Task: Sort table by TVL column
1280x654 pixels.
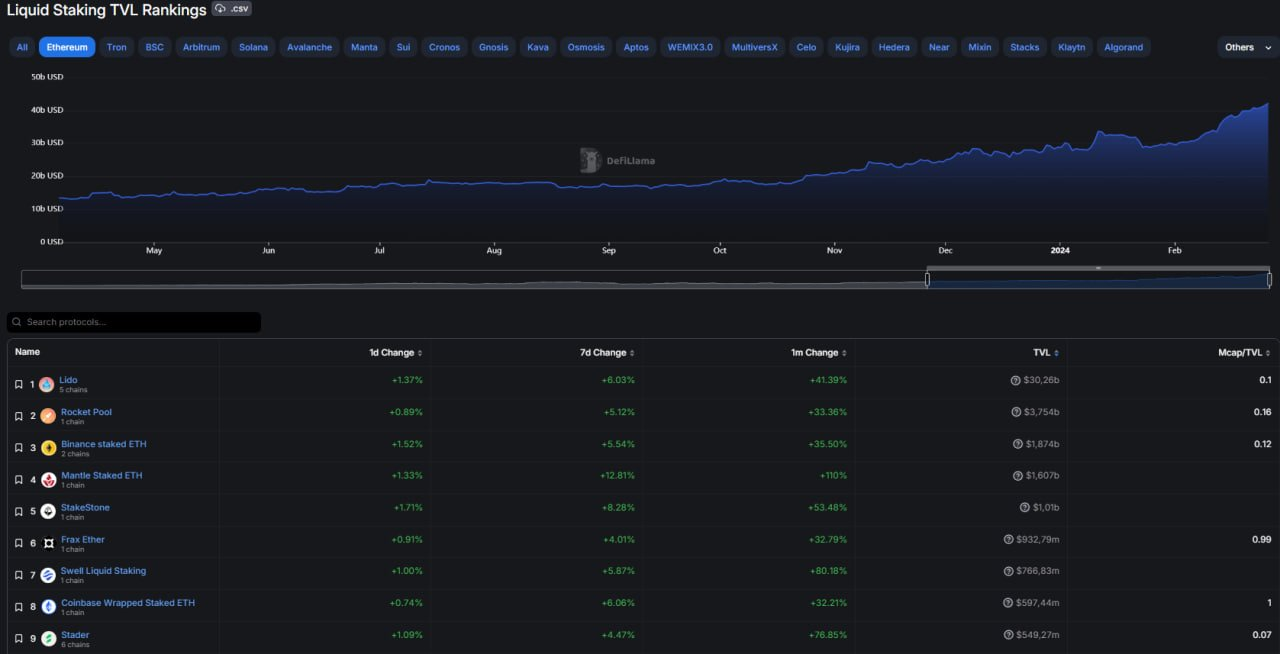Action: 1046,353
